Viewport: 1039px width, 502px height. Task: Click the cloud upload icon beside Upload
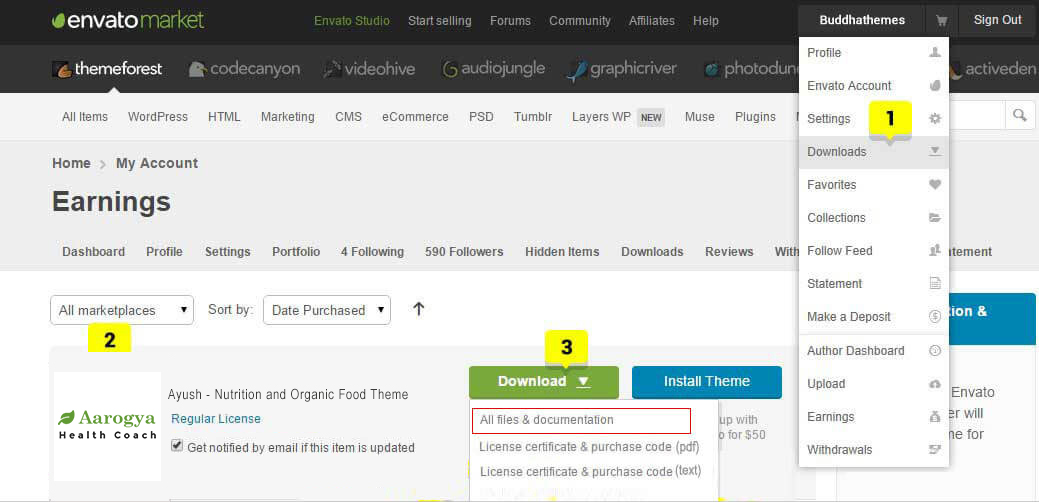coord(934,384)
